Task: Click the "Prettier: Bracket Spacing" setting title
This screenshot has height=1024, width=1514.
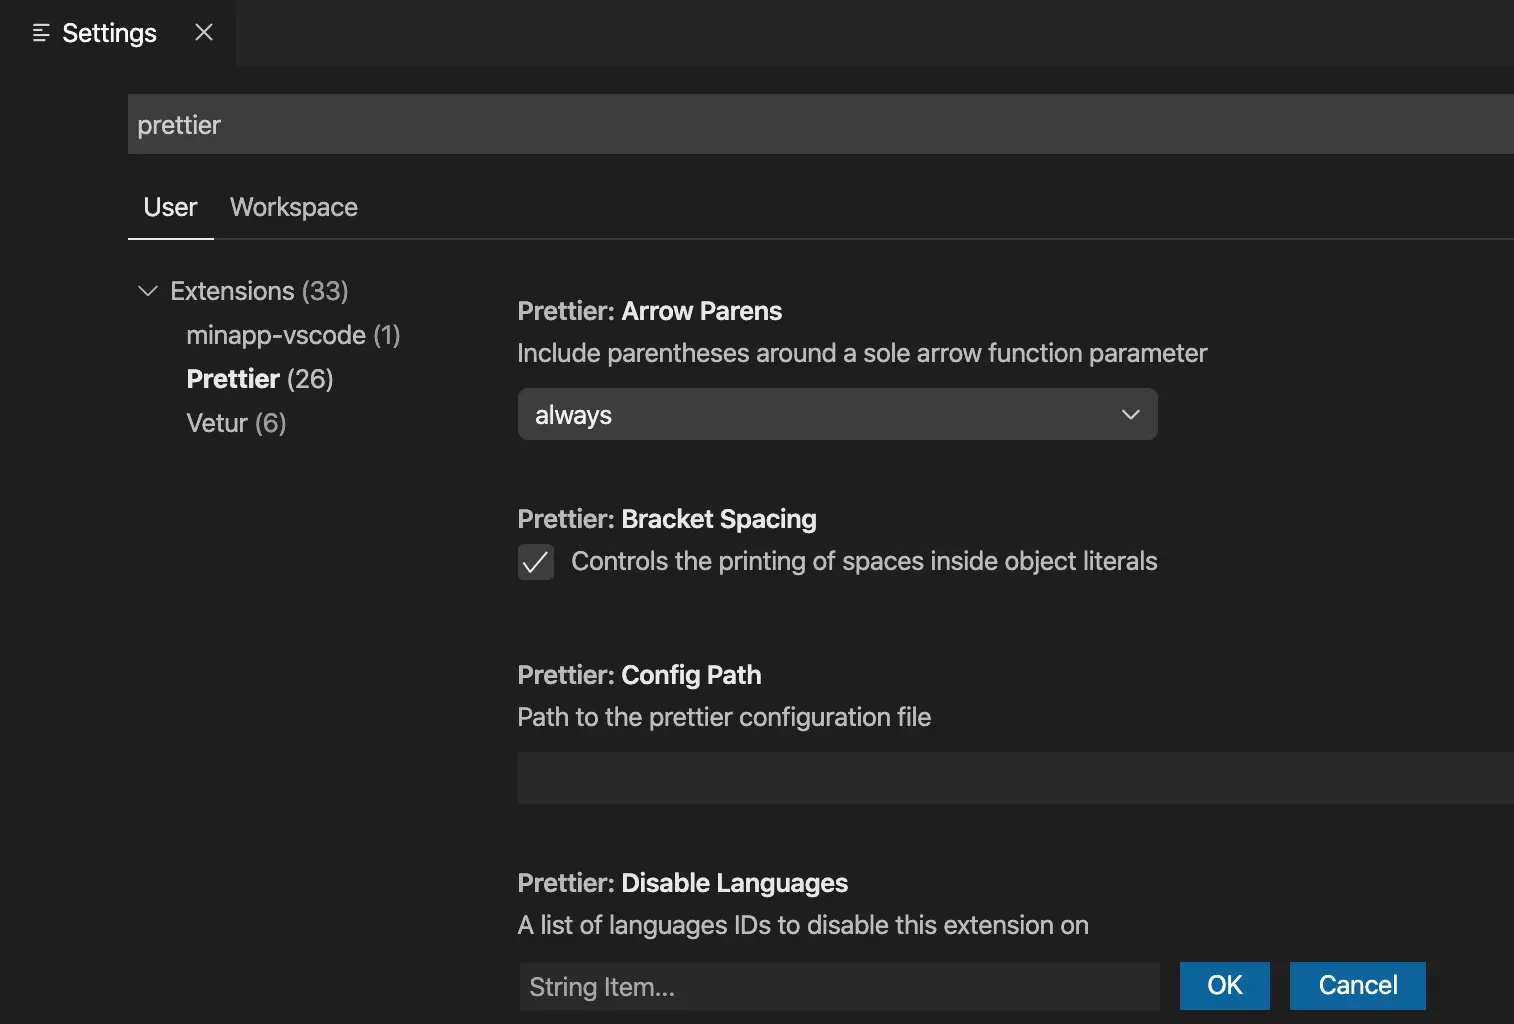Action: click(667, 519)
